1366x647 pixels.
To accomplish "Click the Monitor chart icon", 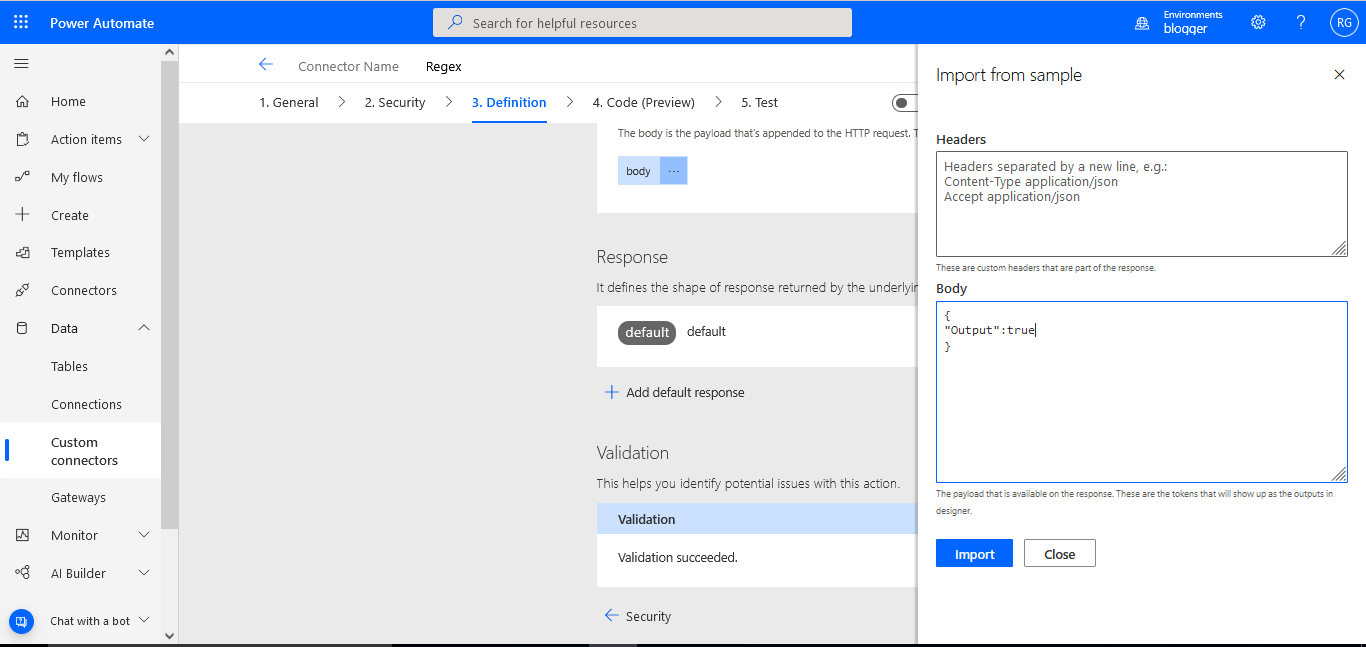I will pos(23,535).
